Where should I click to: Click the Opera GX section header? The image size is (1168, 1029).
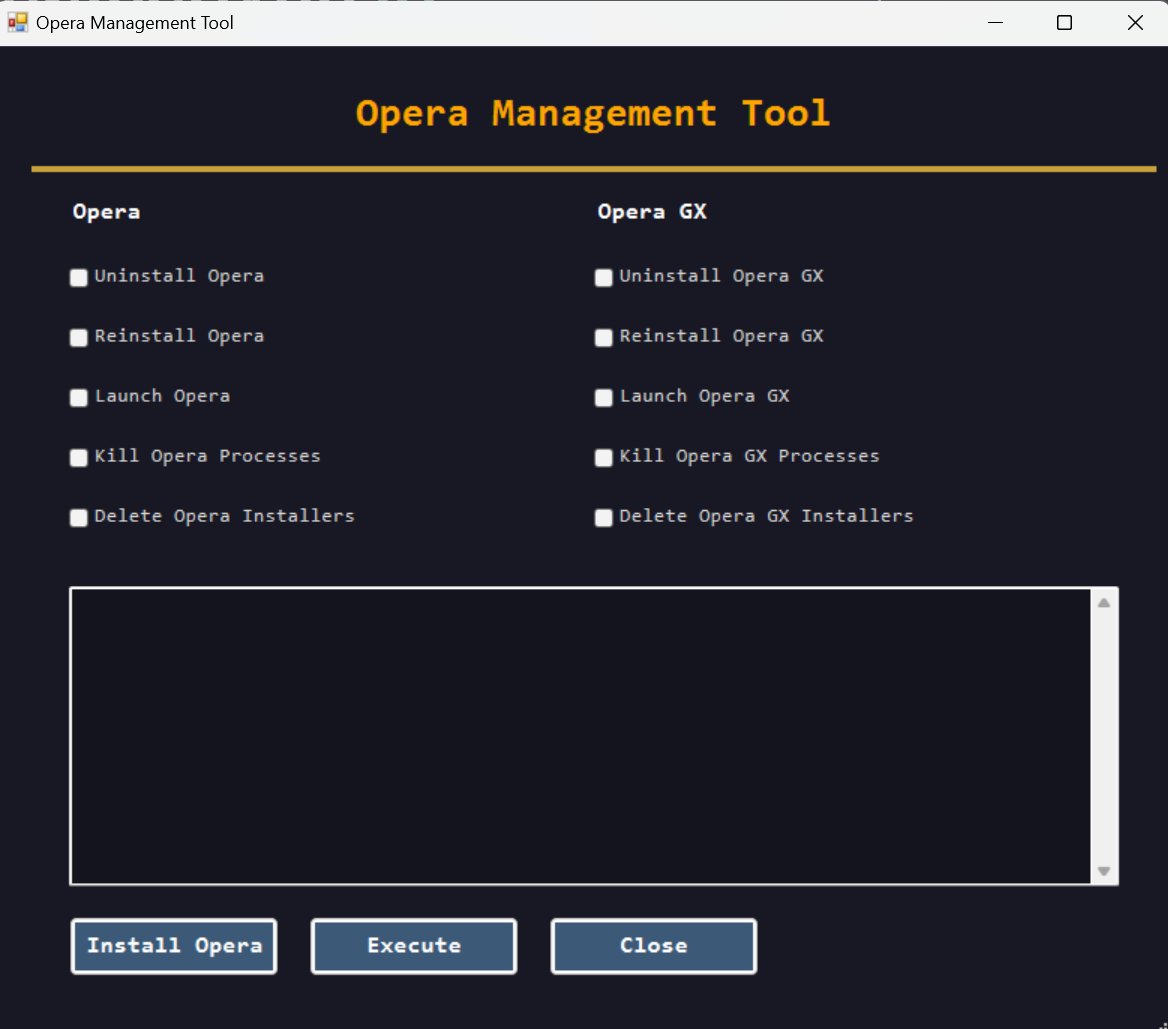(652, 212)
